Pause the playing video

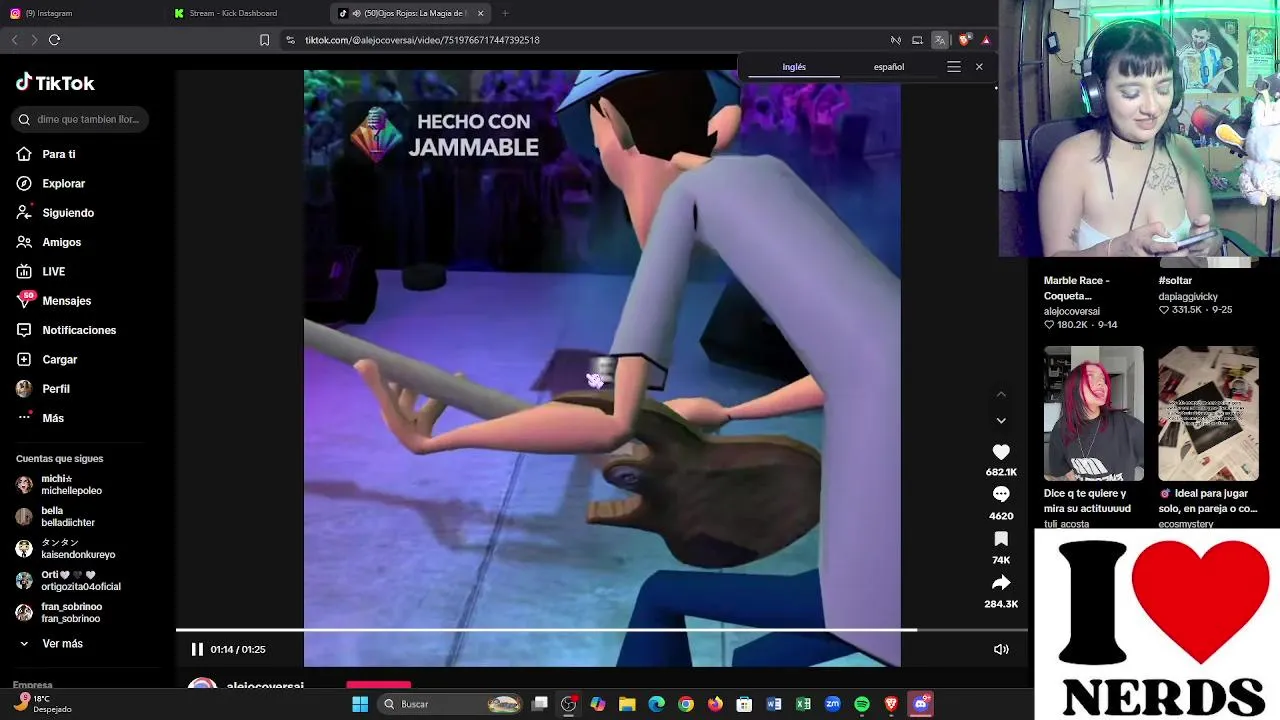(197, 649)
